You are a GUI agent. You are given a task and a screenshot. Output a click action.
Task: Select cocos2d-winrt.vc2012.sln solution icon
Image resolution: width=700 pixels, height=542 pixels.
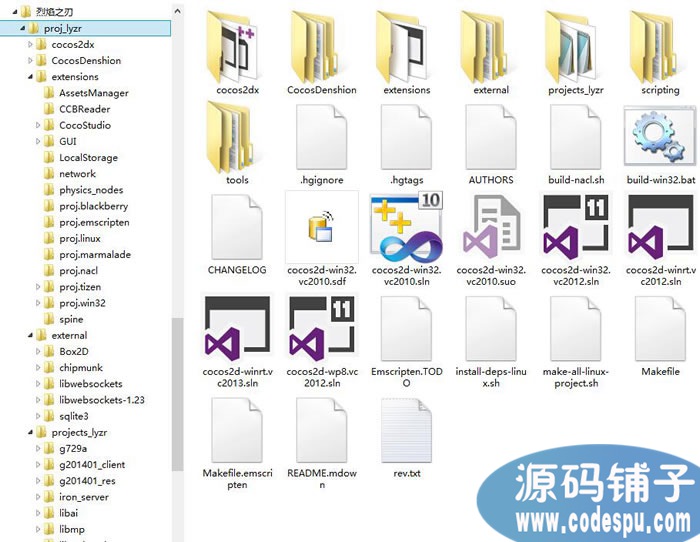click(x=661, y=227)
